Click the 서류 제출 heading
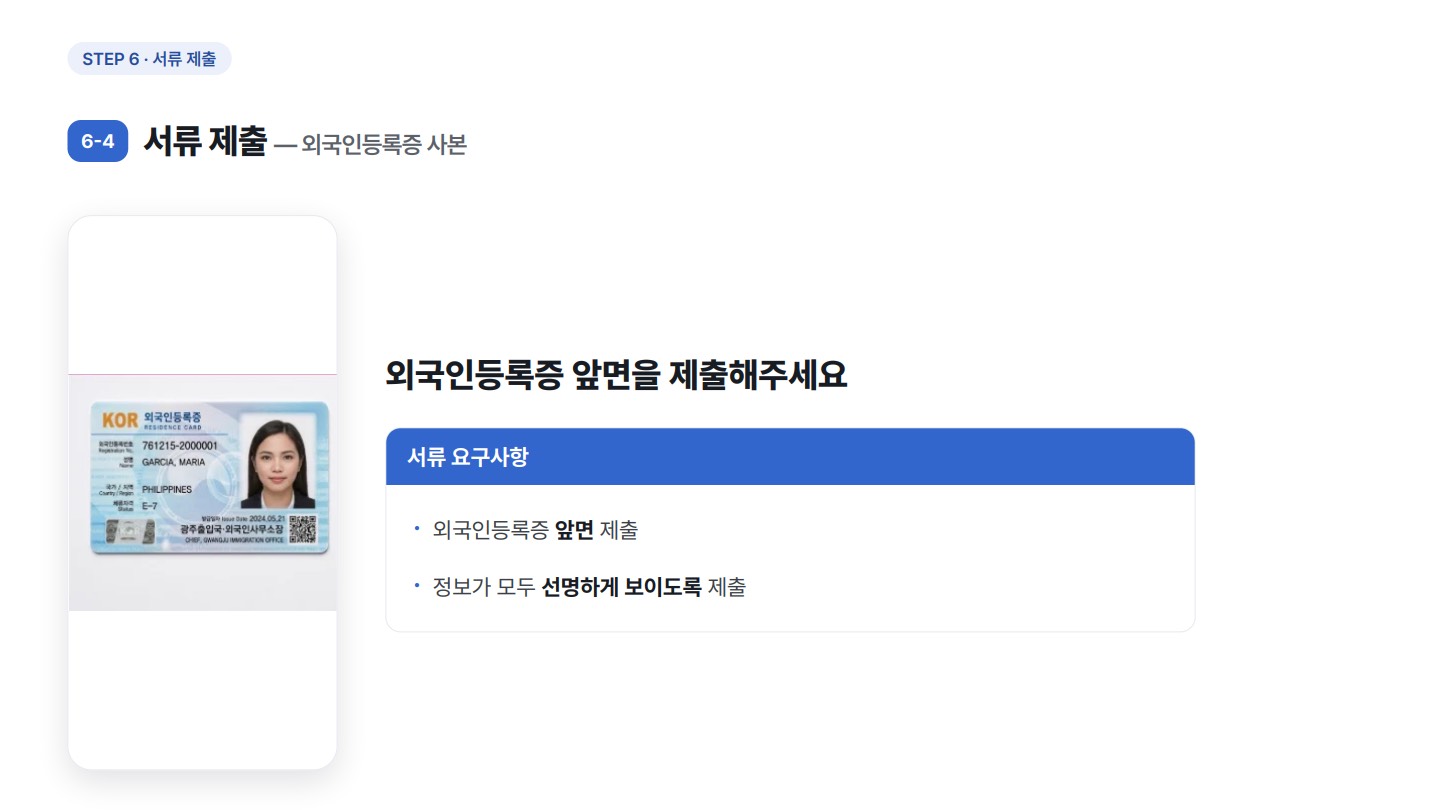Screen dimensions: 1440x810 205,141
